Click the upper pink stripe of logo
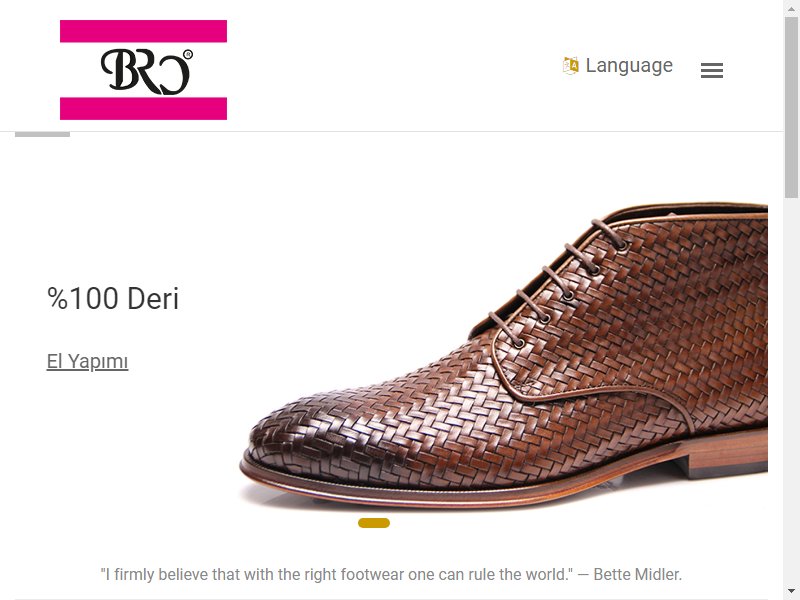The width and height of the screenshot is (800, 600). tap(143, 31)
